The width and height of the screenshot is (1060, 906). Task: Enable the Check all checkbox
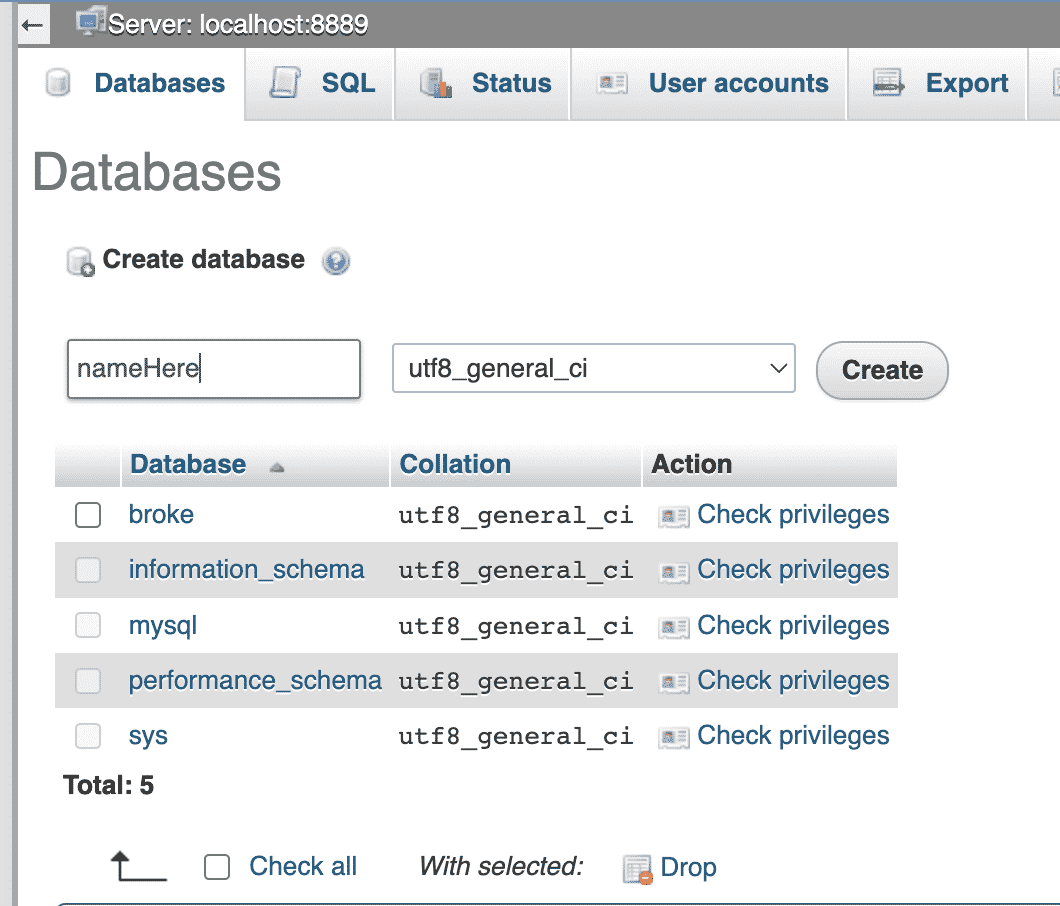pyautogui.click(x=217, y=867)
